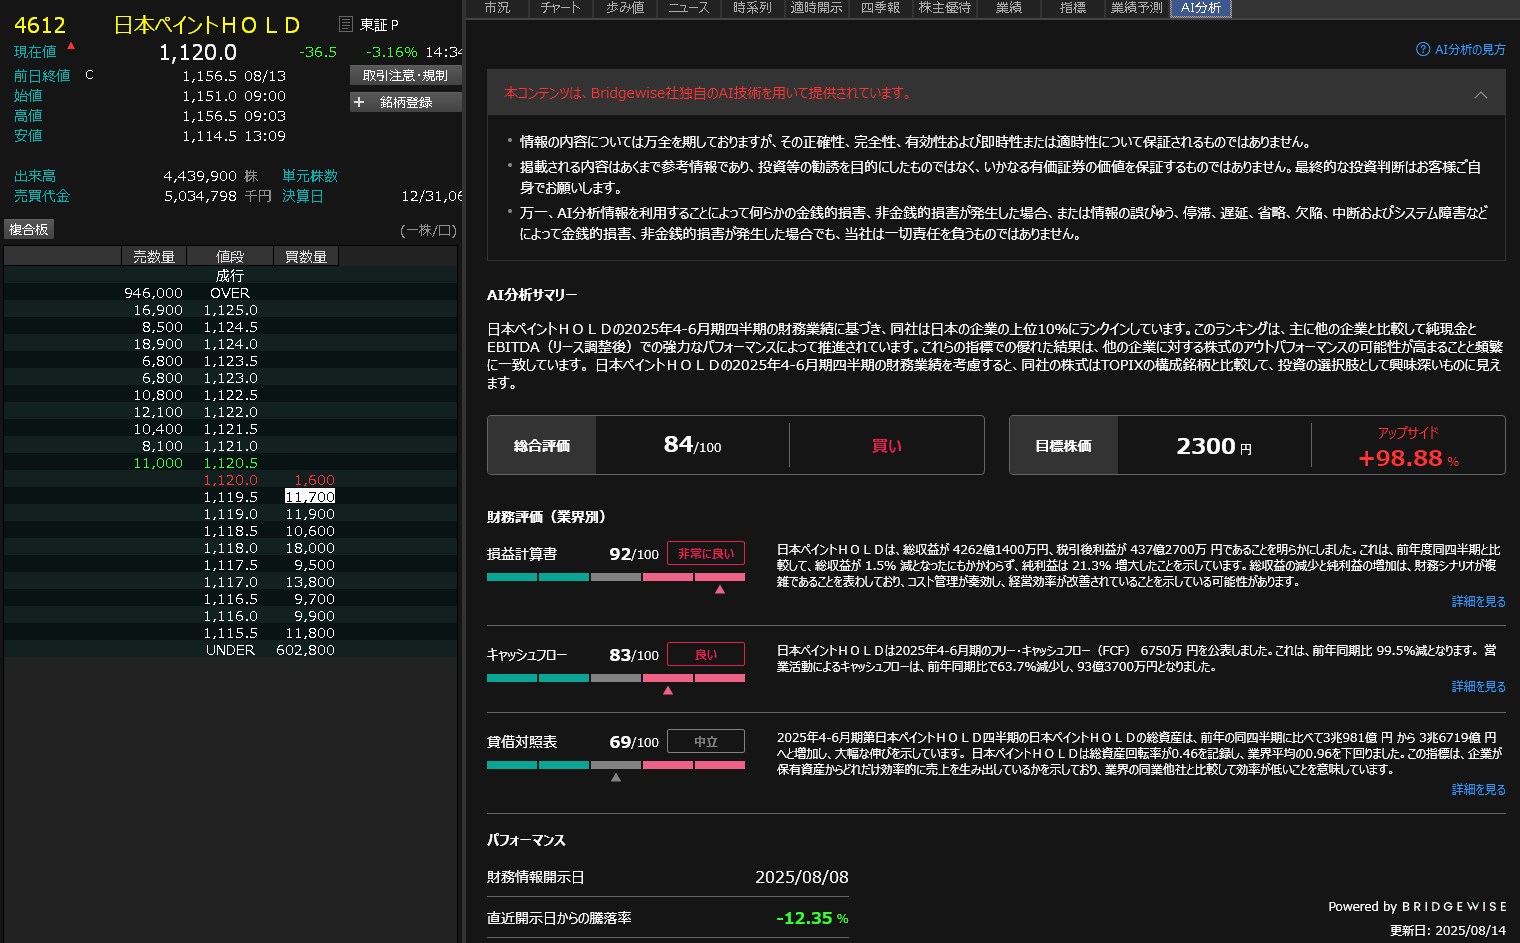Viewport: 1520px width, 943px height.
Task: Switch to the 市況 tab
Action: (497, 8)
